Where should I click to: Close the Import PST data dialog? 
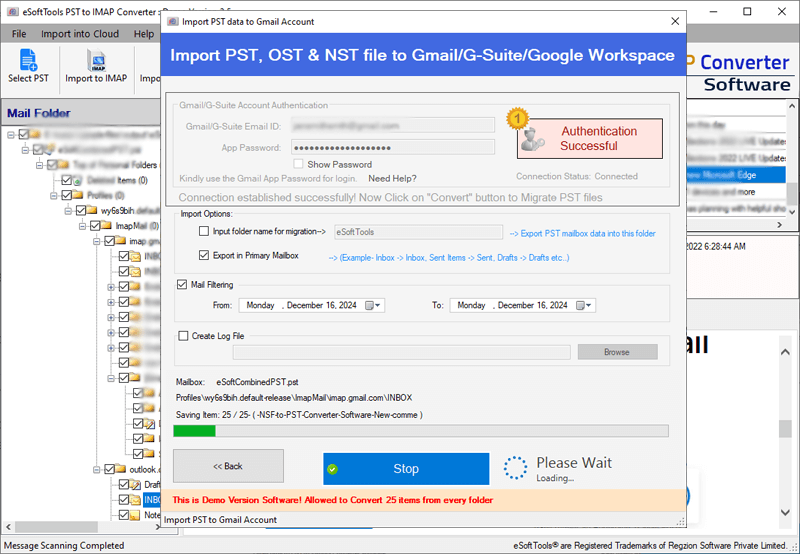click(x=674, y=21)
